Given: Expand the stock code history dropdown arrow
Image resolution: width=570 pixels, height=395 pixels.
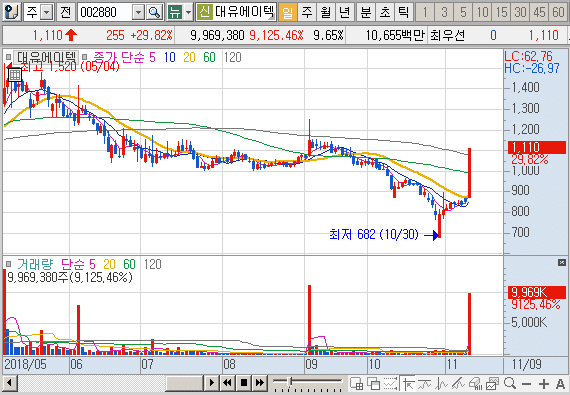Looking at the screenshot, I should point(138,13).
